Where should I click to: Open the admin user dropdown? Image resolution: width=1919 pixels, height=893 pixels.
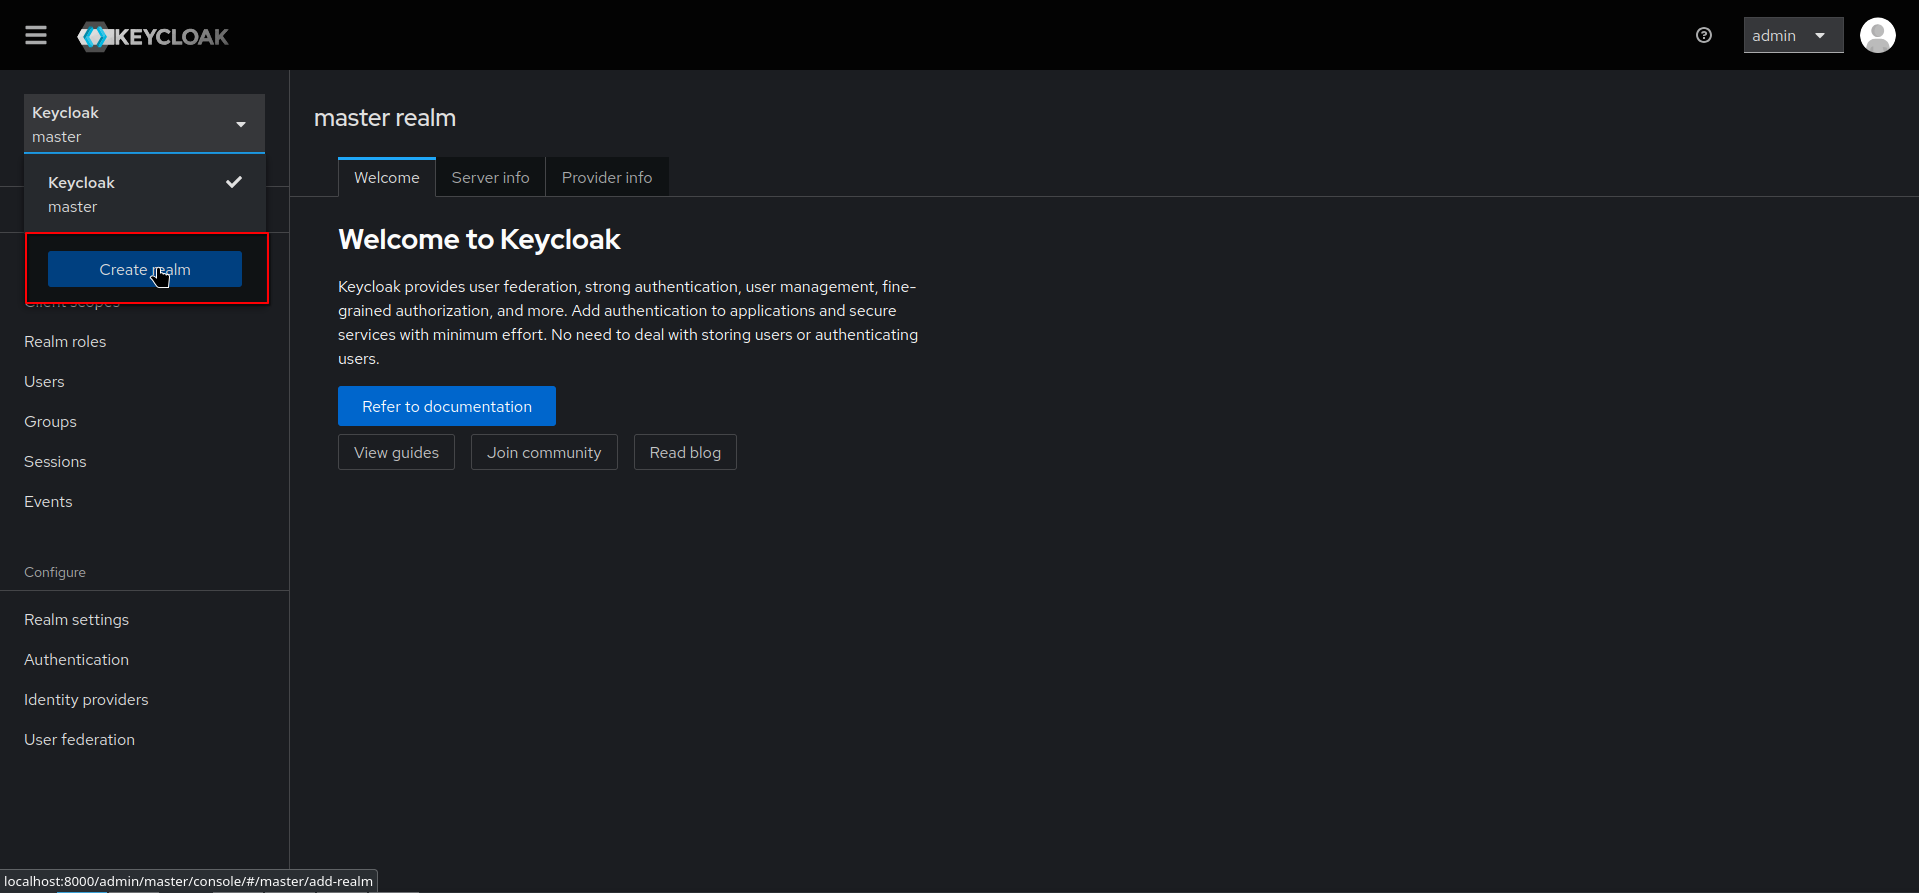pyautogui.click(x=1793, y=36)
